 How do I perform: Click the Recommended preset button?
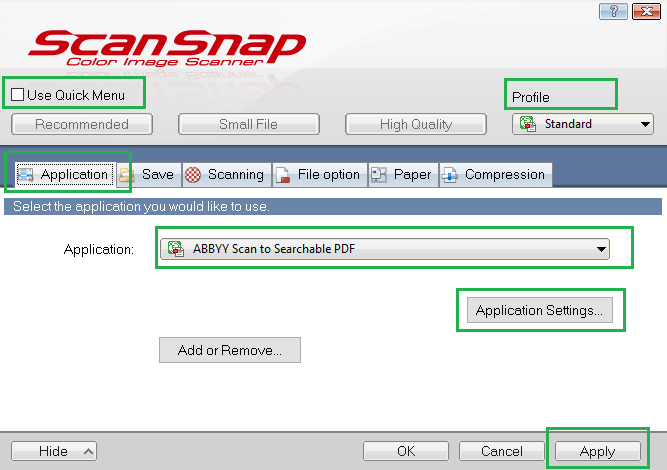(x=82, y=124)
